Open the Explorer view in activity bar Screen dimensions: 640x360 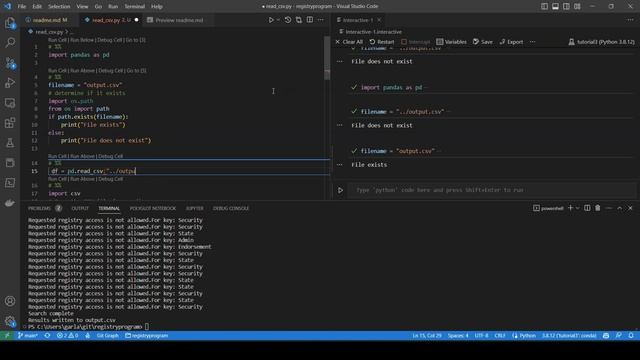point(10,23)
